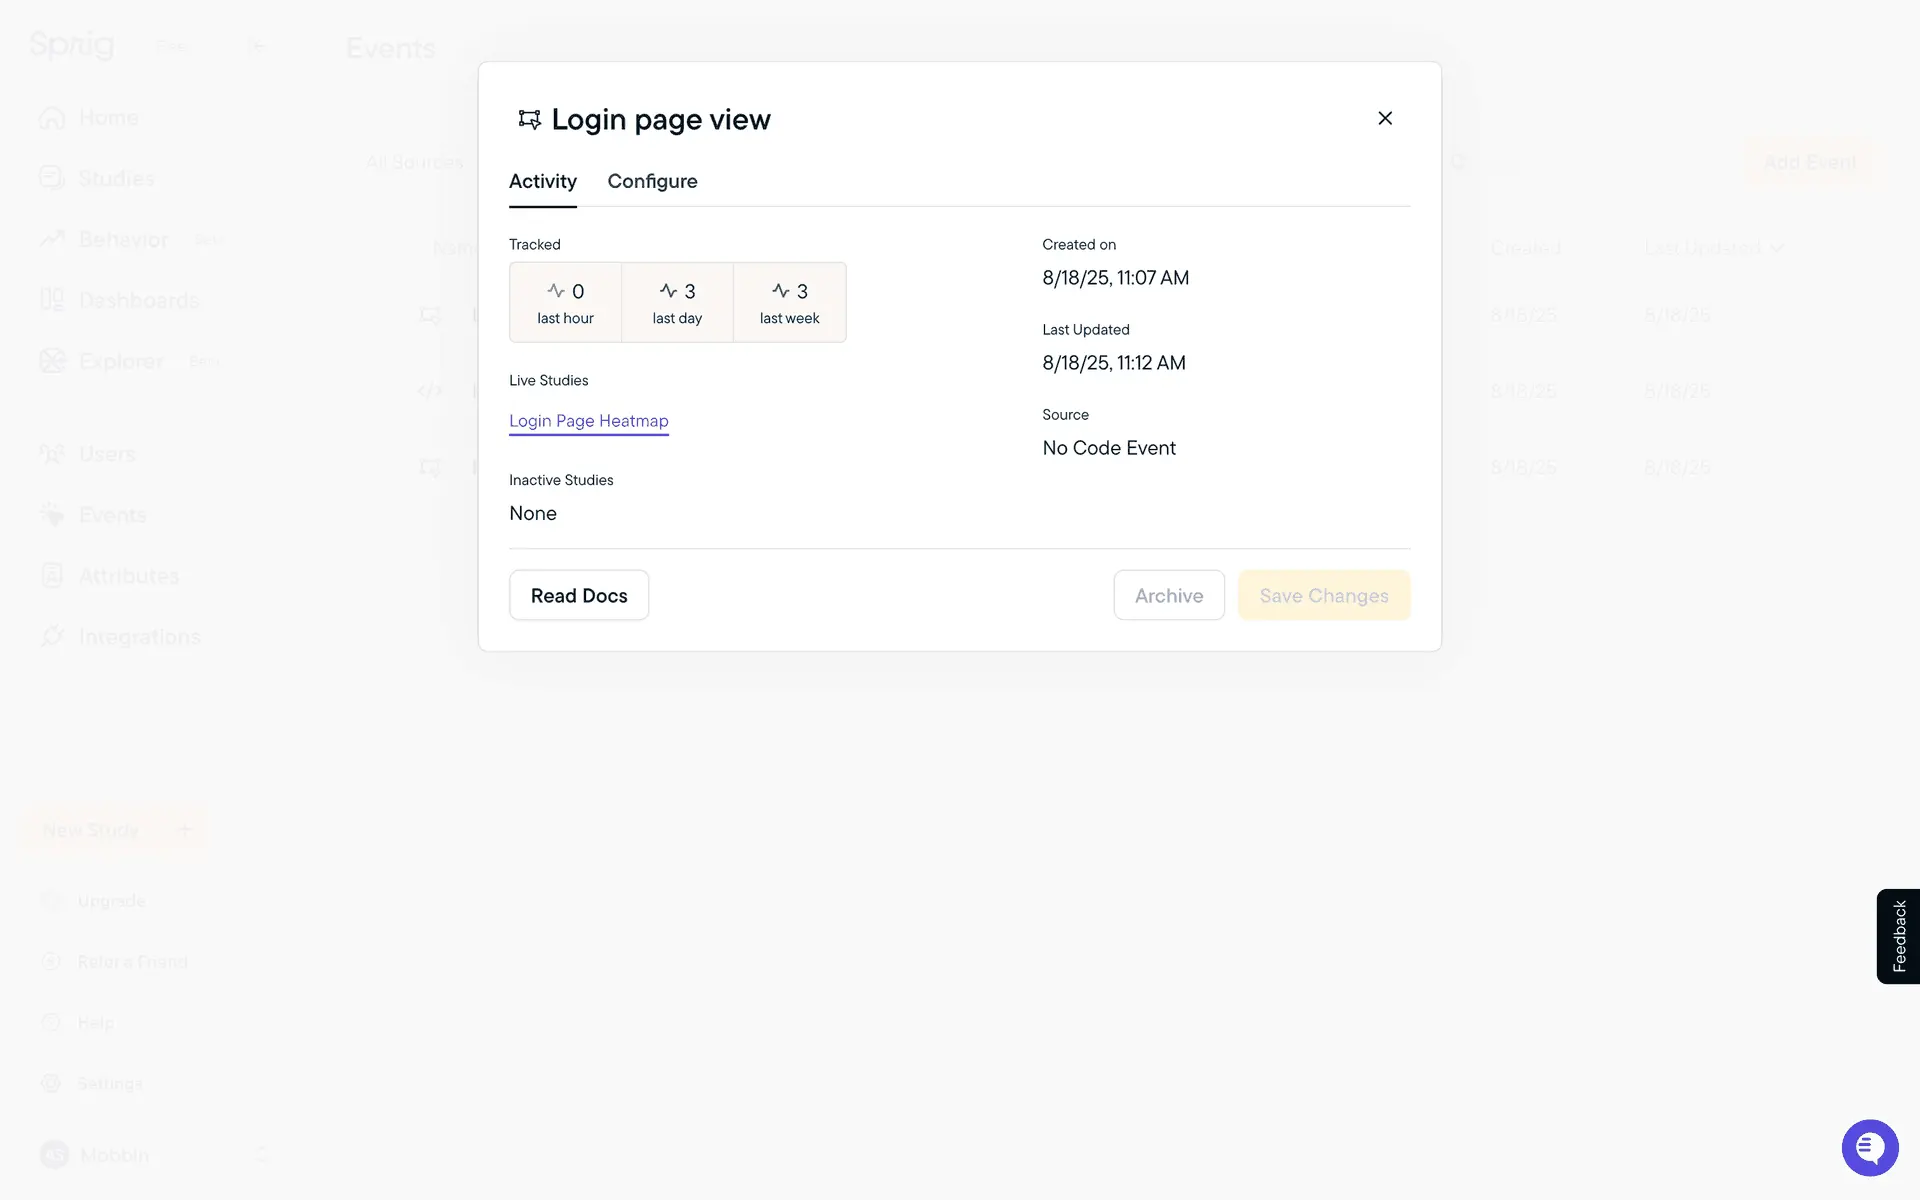Click the last hour tracked count

pyautogui.click(x=565, y=302)
